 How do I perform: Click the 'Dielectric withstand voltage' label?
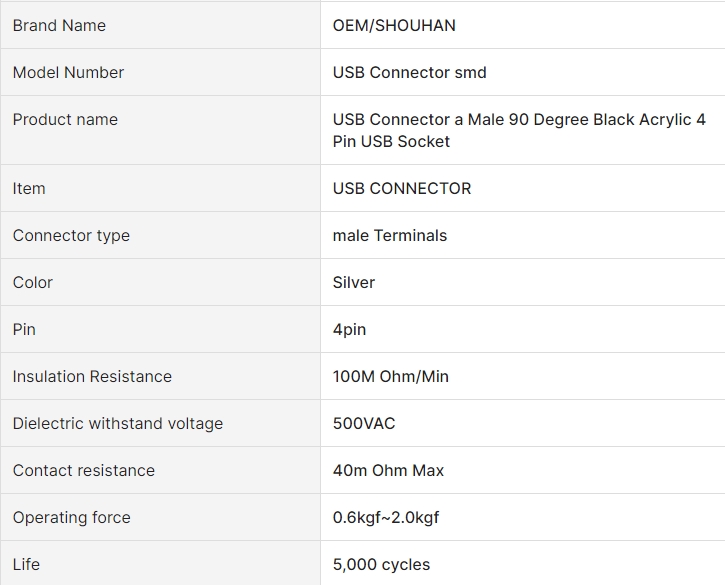click(x=118, y=424)
